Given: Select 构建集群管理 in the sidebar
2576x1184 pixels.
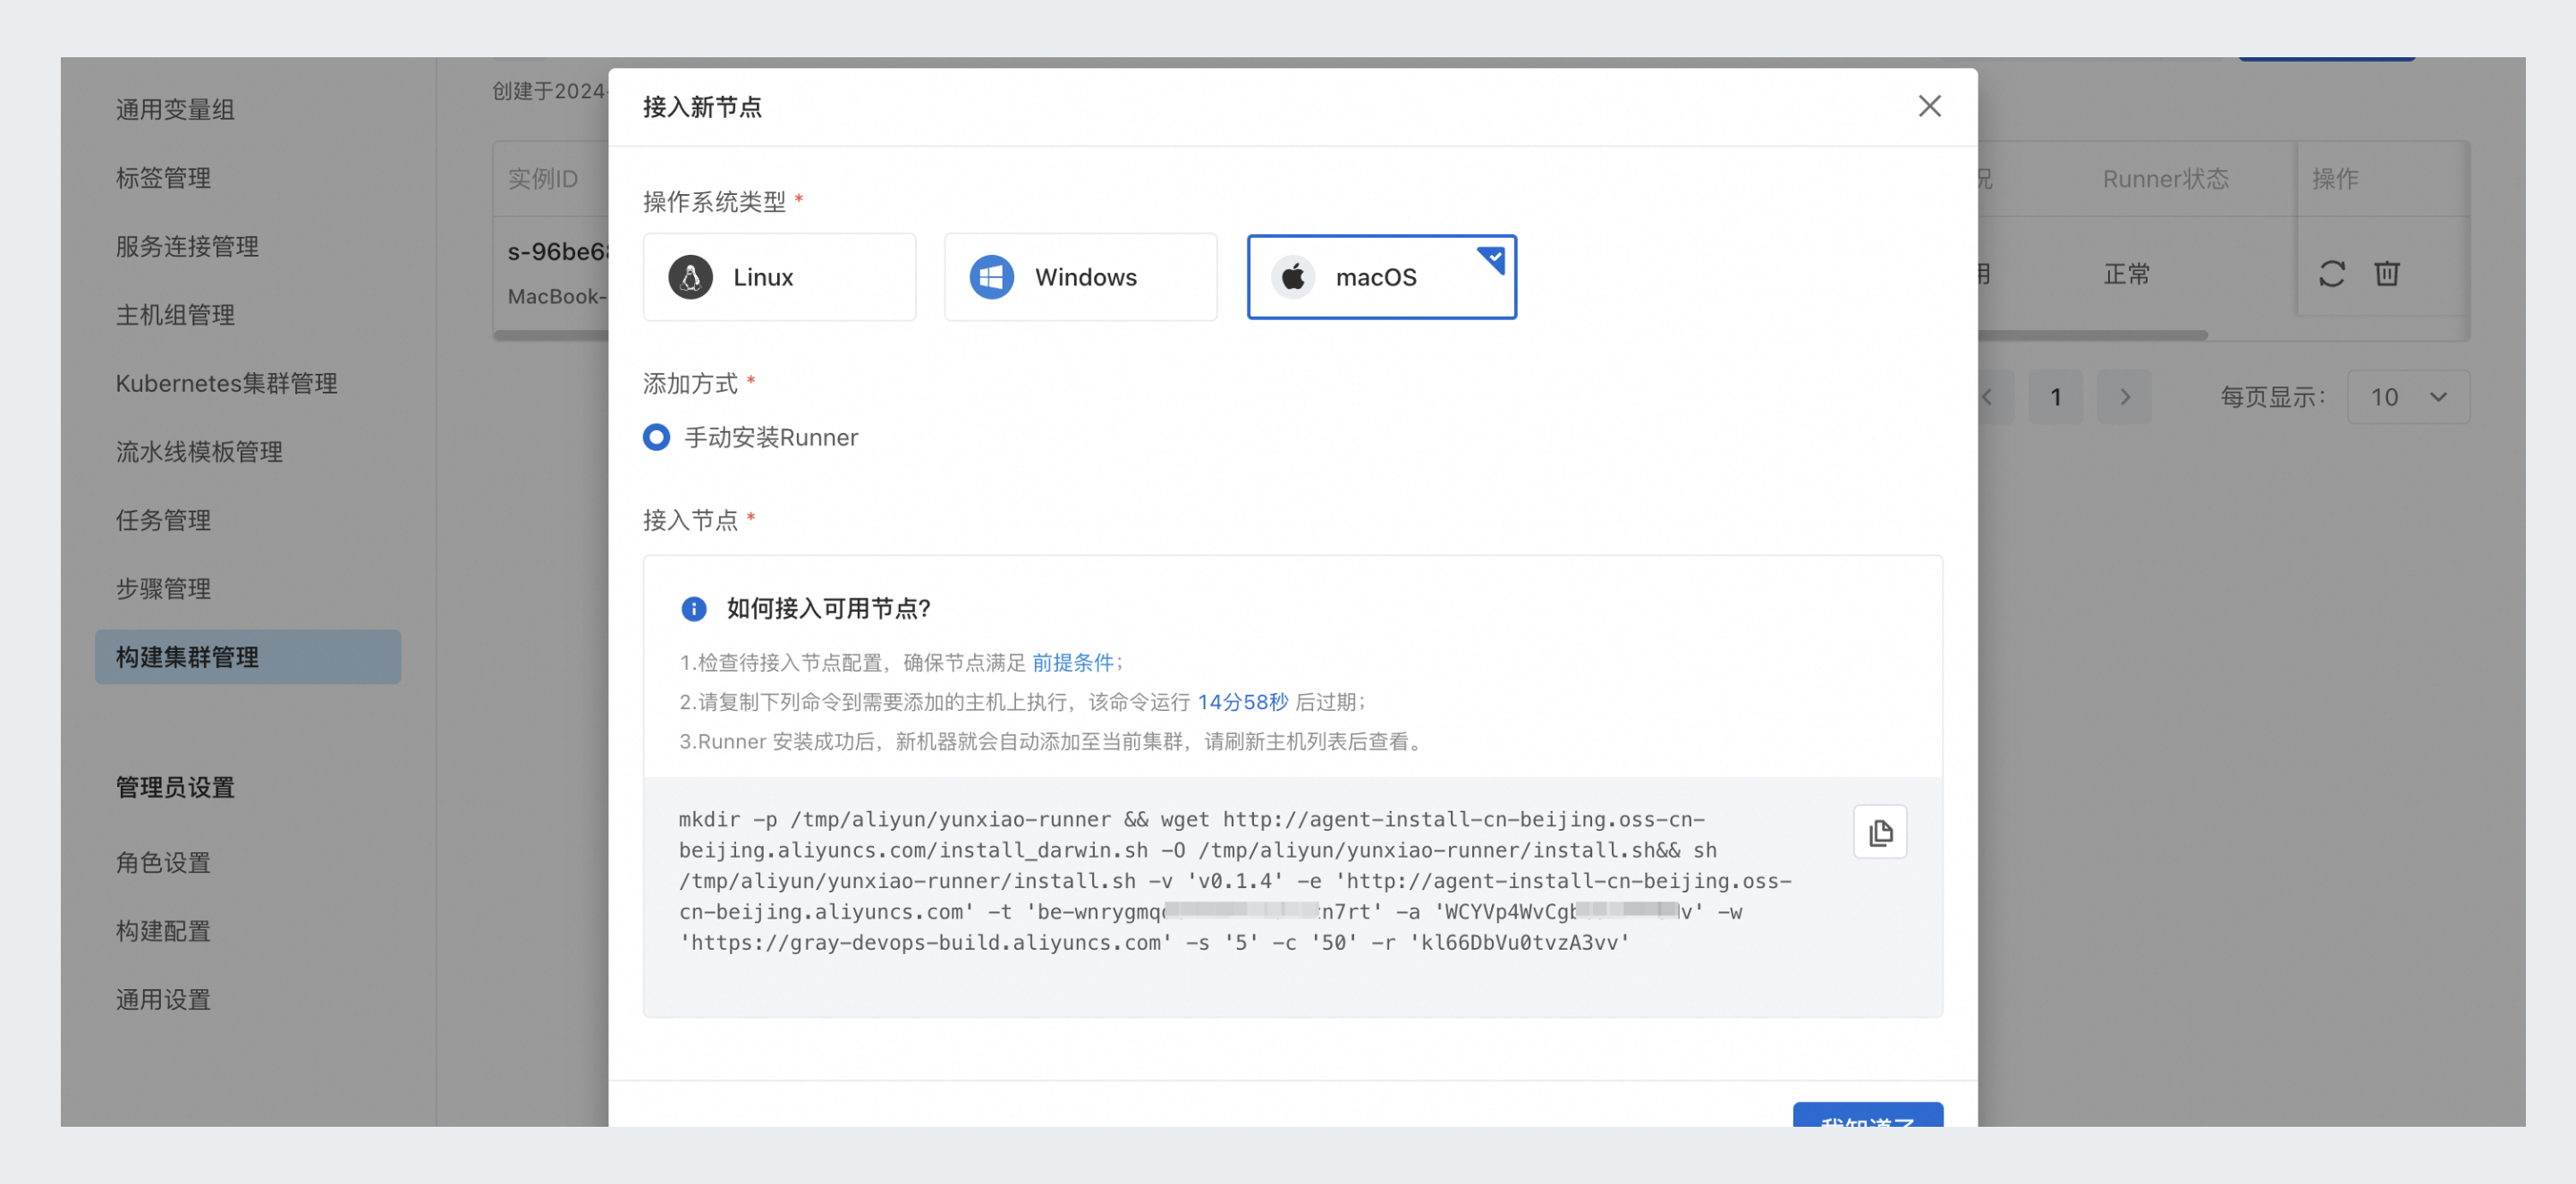Looking at the screenshot, I should (x=248, y=657).
